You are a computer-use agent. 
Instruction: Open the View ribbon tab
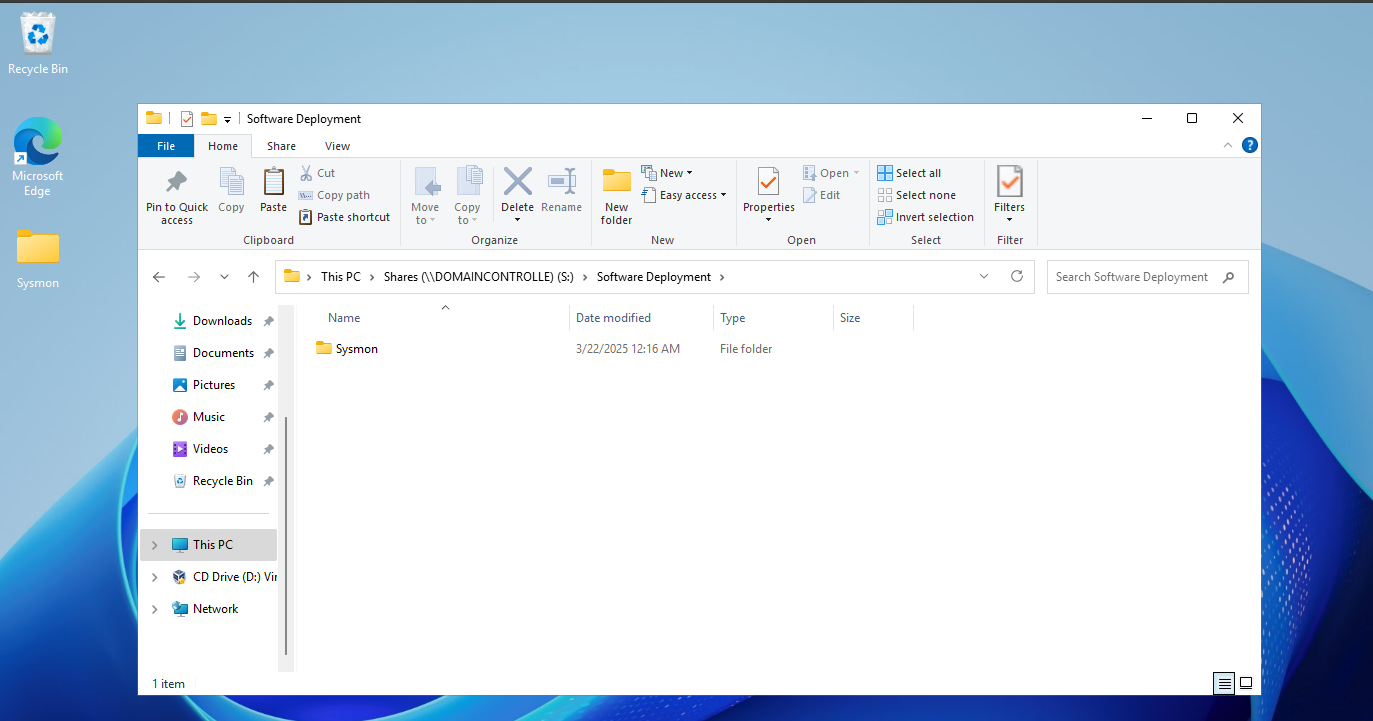click(x=337, y=146)
